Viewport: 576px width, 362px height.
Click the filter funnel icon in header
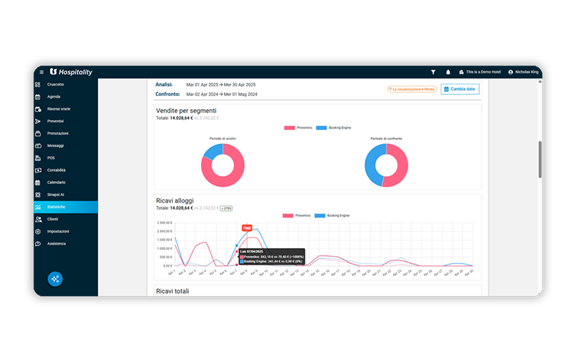433,72
